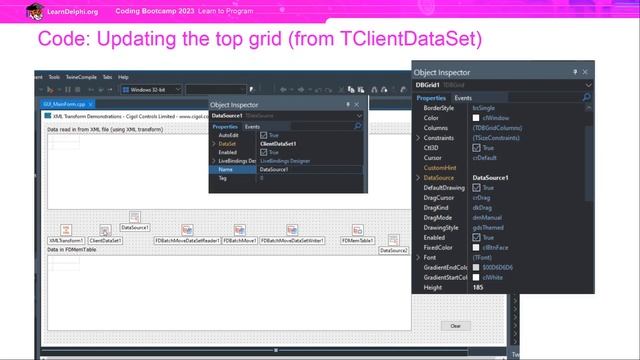Image resolution: width=640 pixels, height=360 pixels.
Task: Expand the DataSet property node
Action: point(214,144)
